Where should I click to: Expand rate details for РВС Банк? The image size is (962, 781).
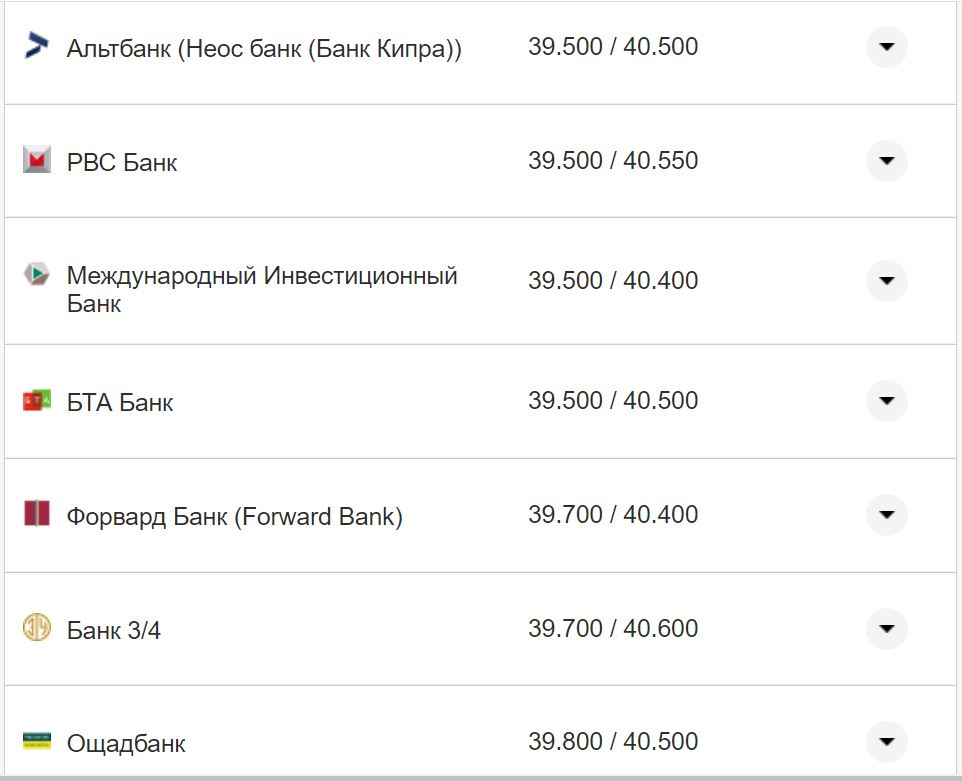point(886,161)
